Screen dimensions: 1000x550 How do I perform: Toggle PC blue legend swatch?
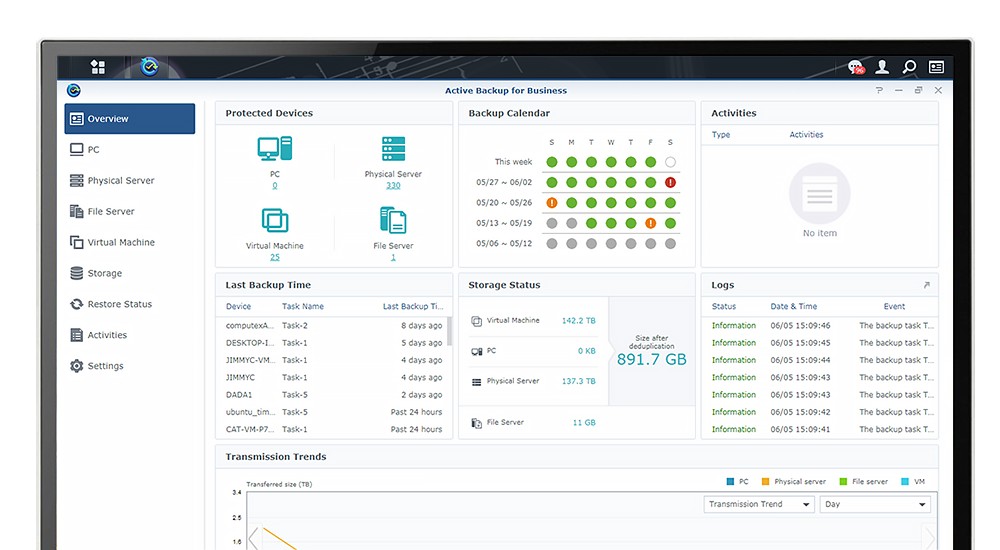click(x=730, y=482)
